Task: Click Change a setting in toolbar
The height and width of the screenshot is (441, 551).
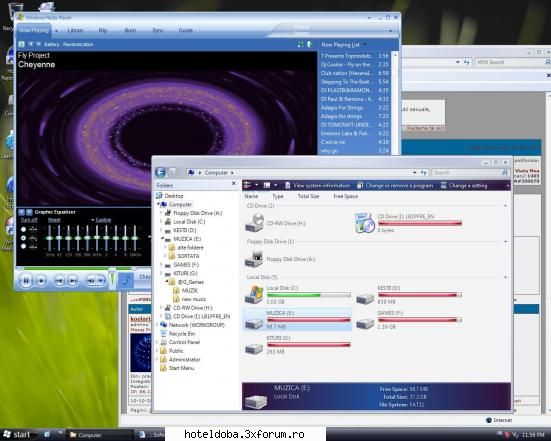Action: pyautogui.click(x=464, y=185)
